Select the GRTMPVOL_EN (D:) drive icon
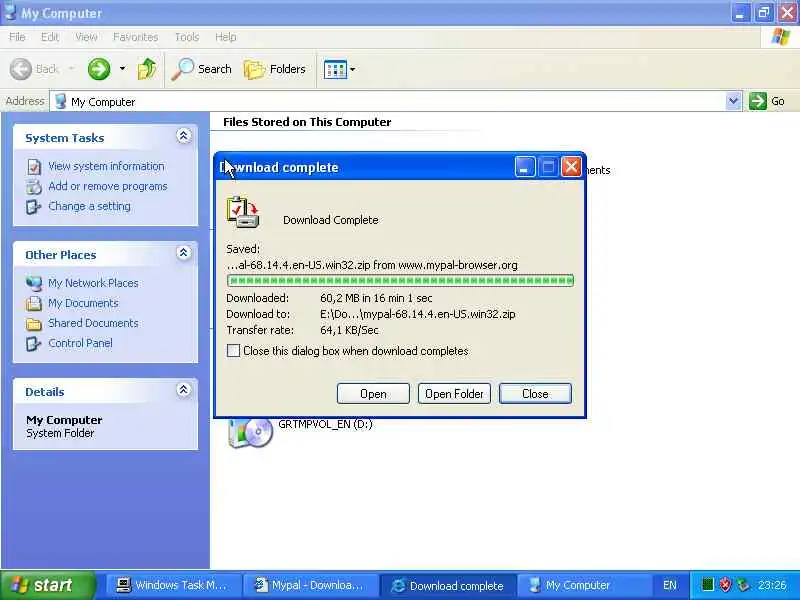 pyautogui.click(x=250, y=433)
